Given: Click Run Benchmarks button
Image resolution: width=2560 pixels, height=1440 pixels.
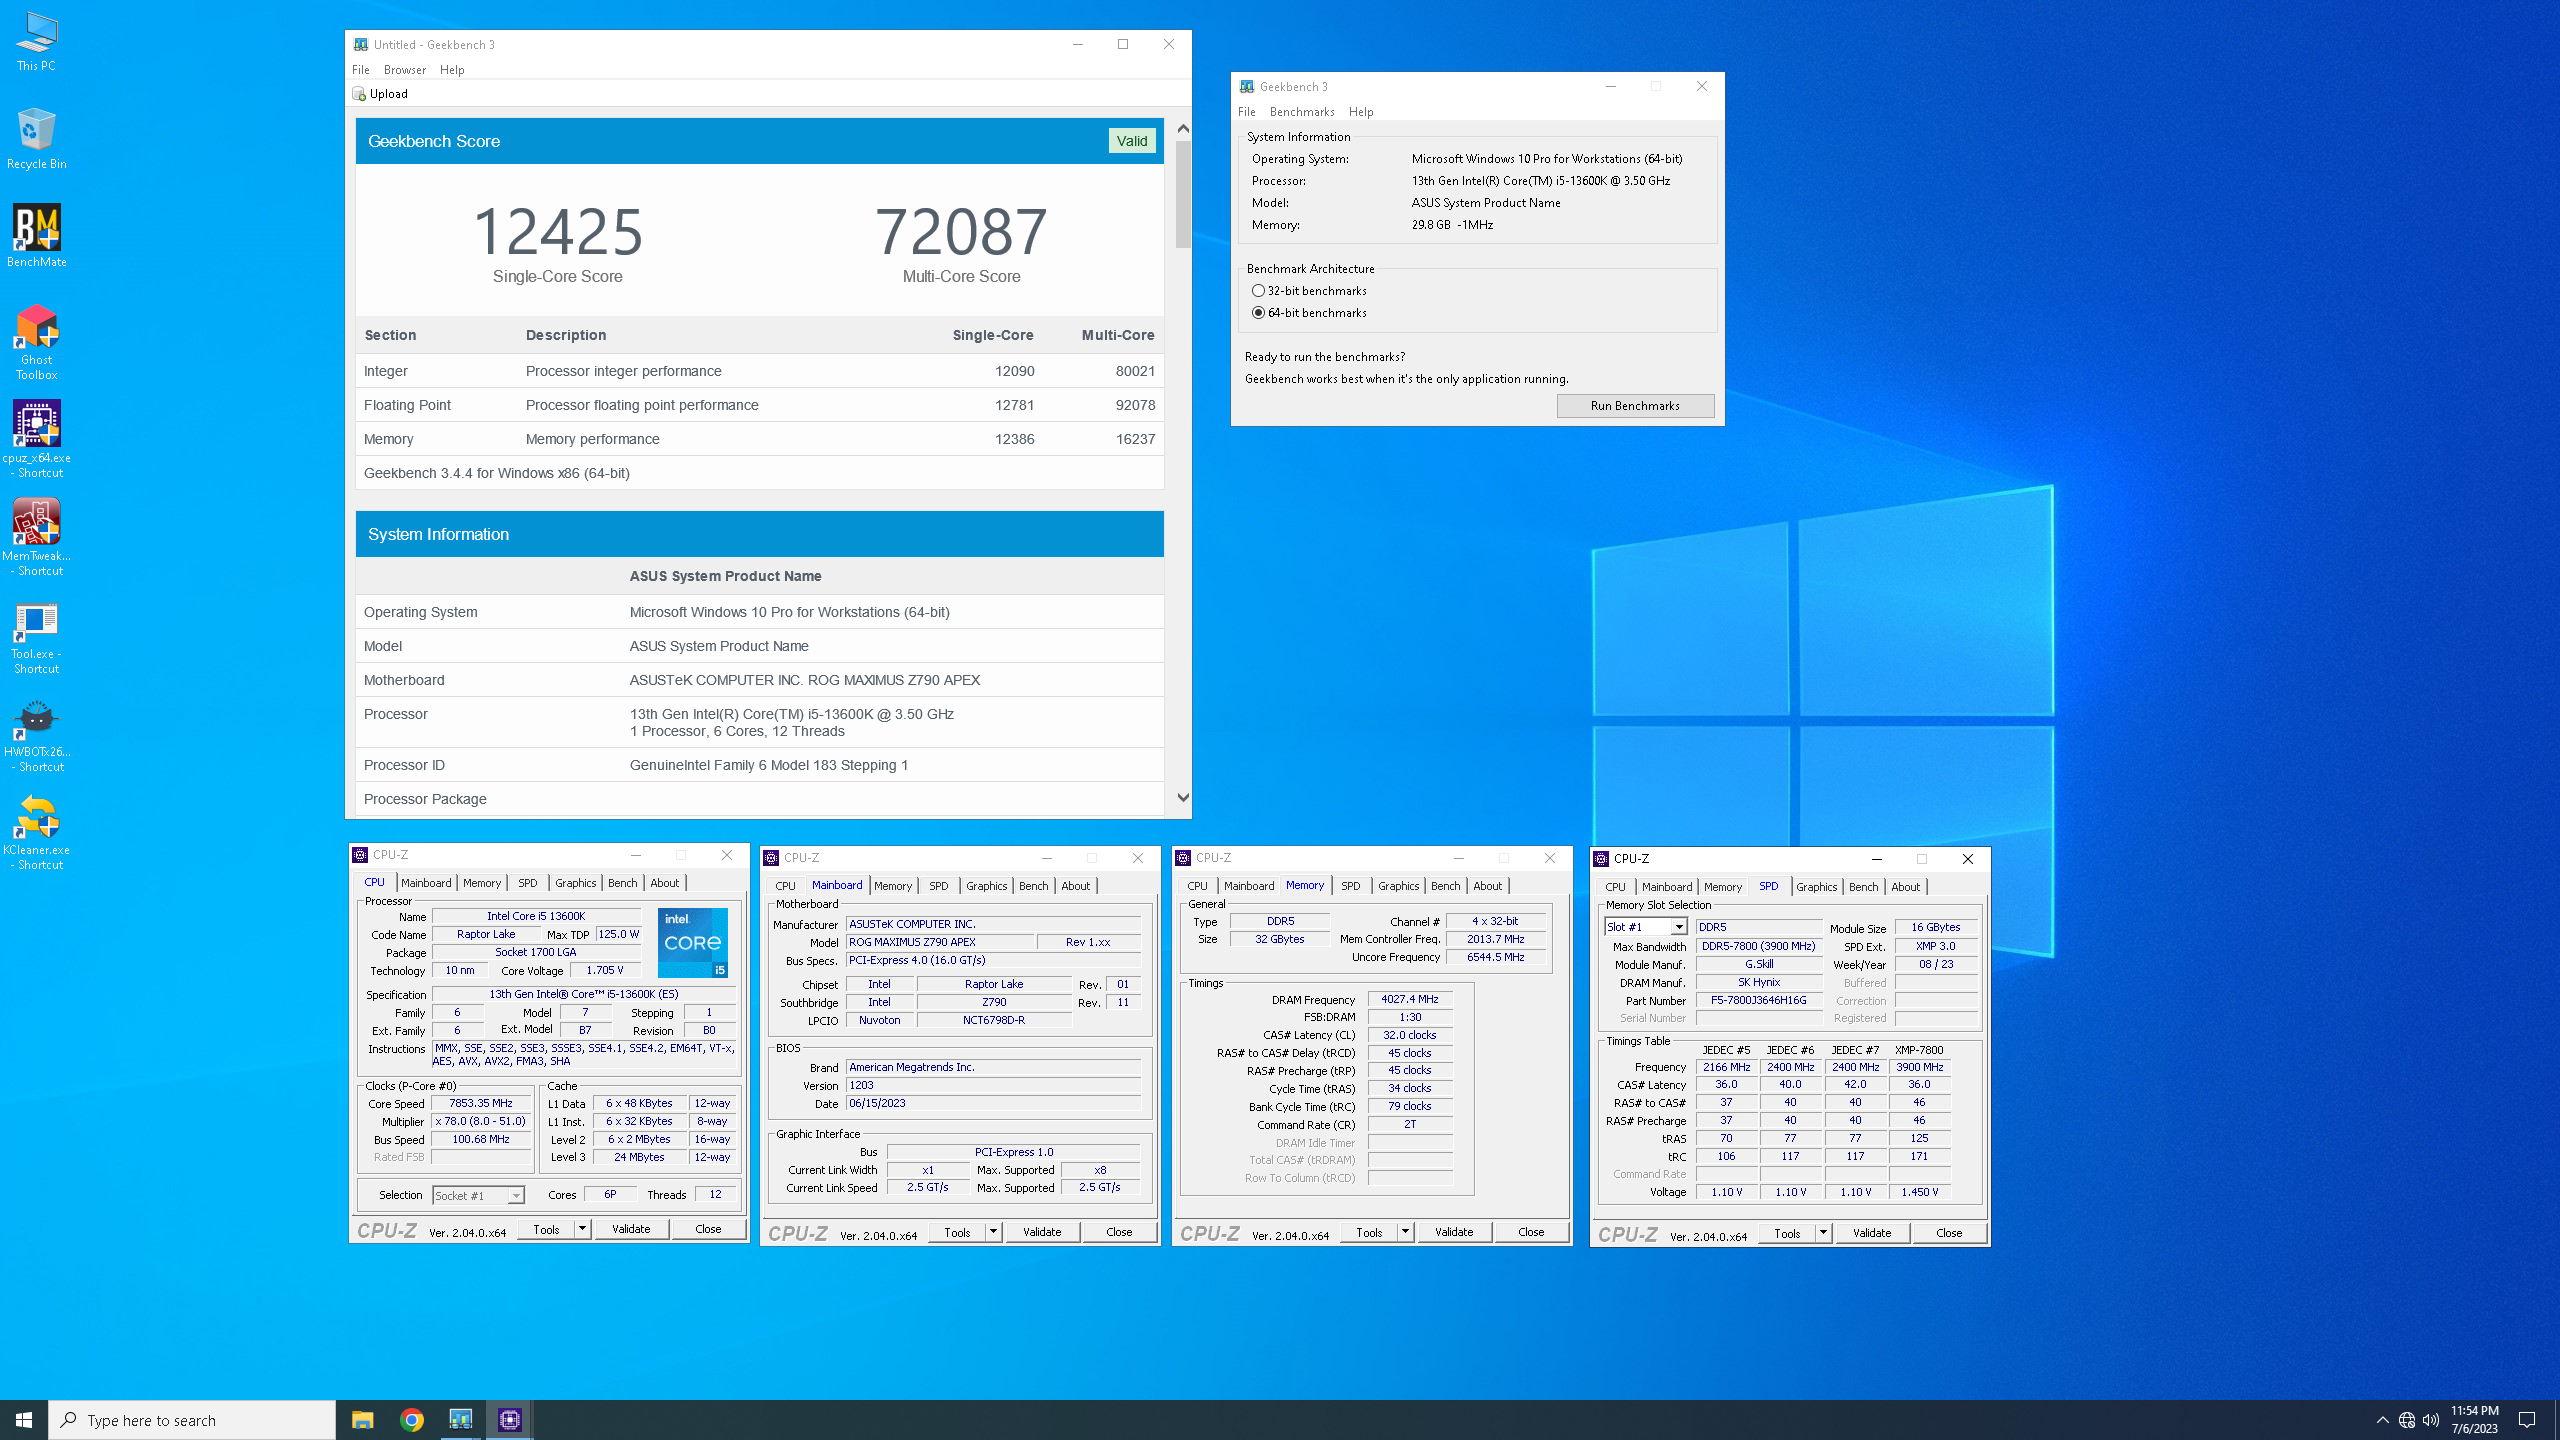Looking at the screenshot, I should tap(1635, 406).
